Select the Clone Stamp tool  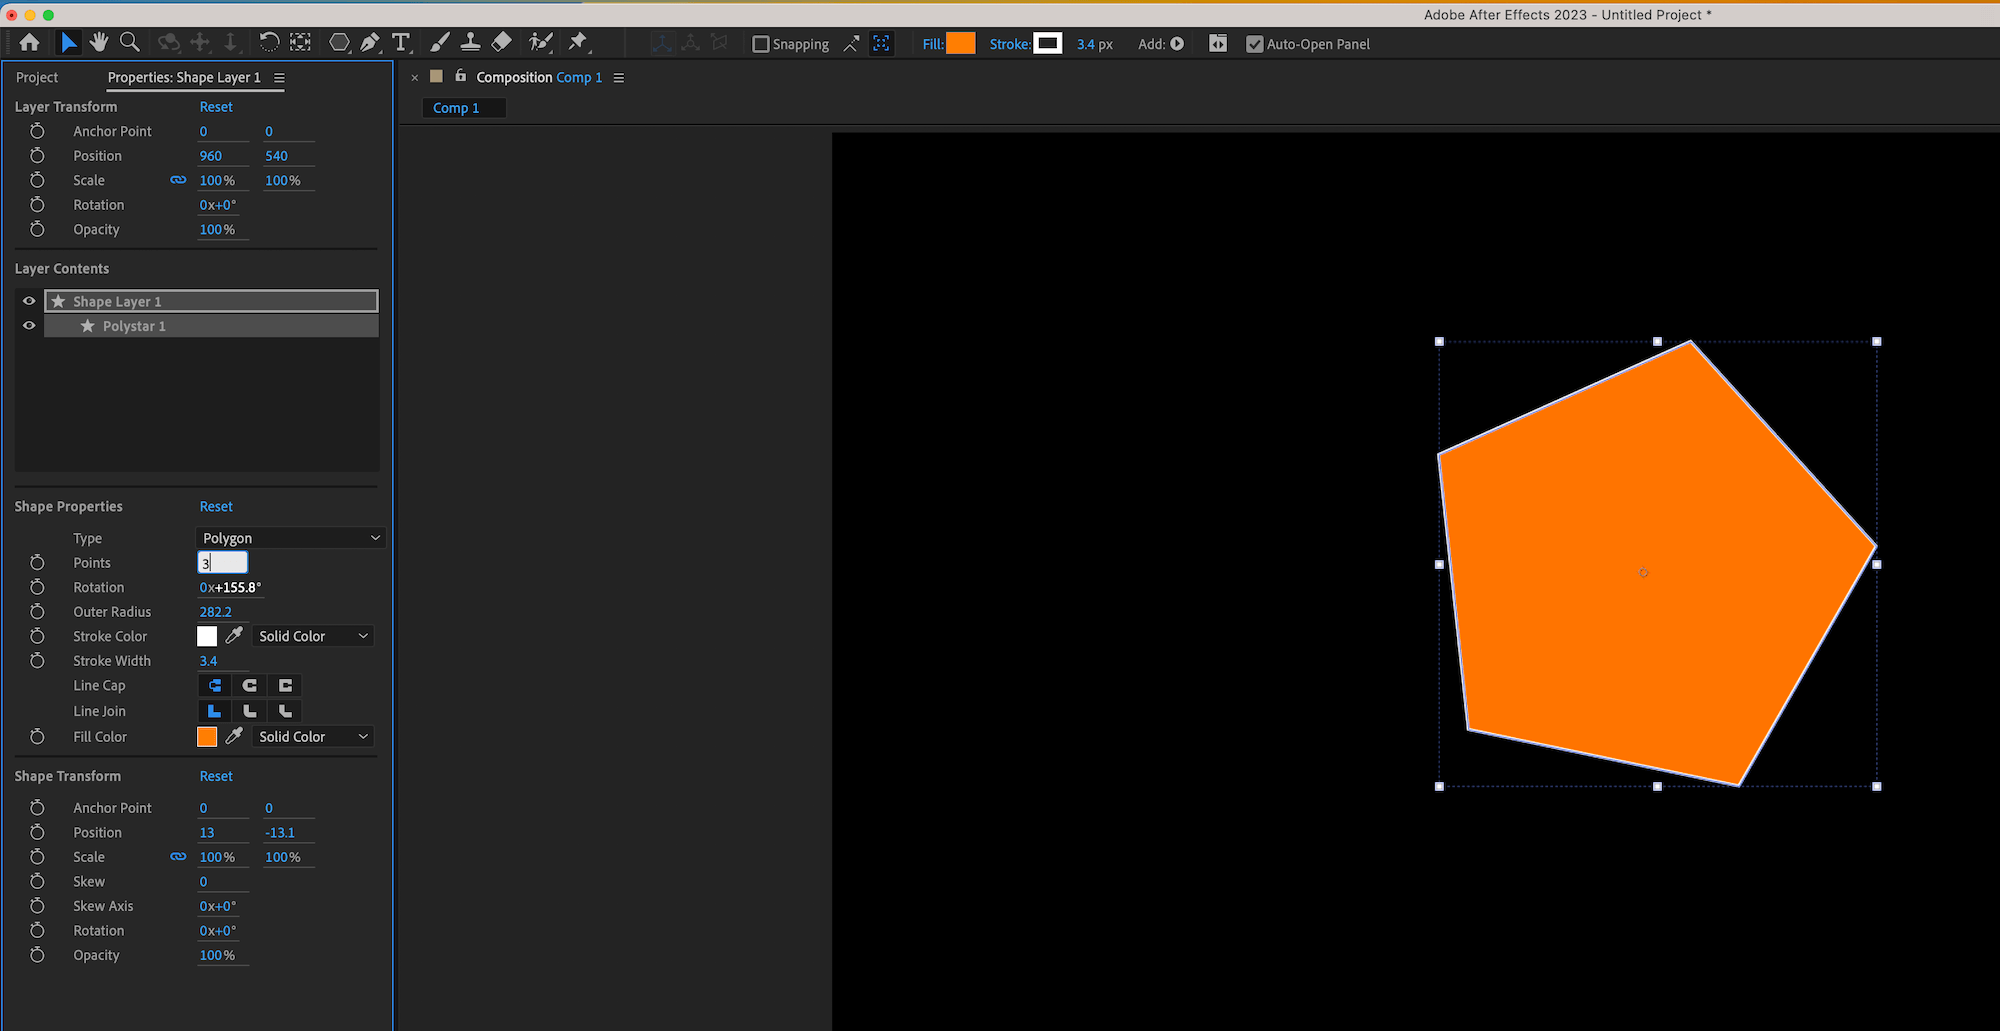[471, 42]
